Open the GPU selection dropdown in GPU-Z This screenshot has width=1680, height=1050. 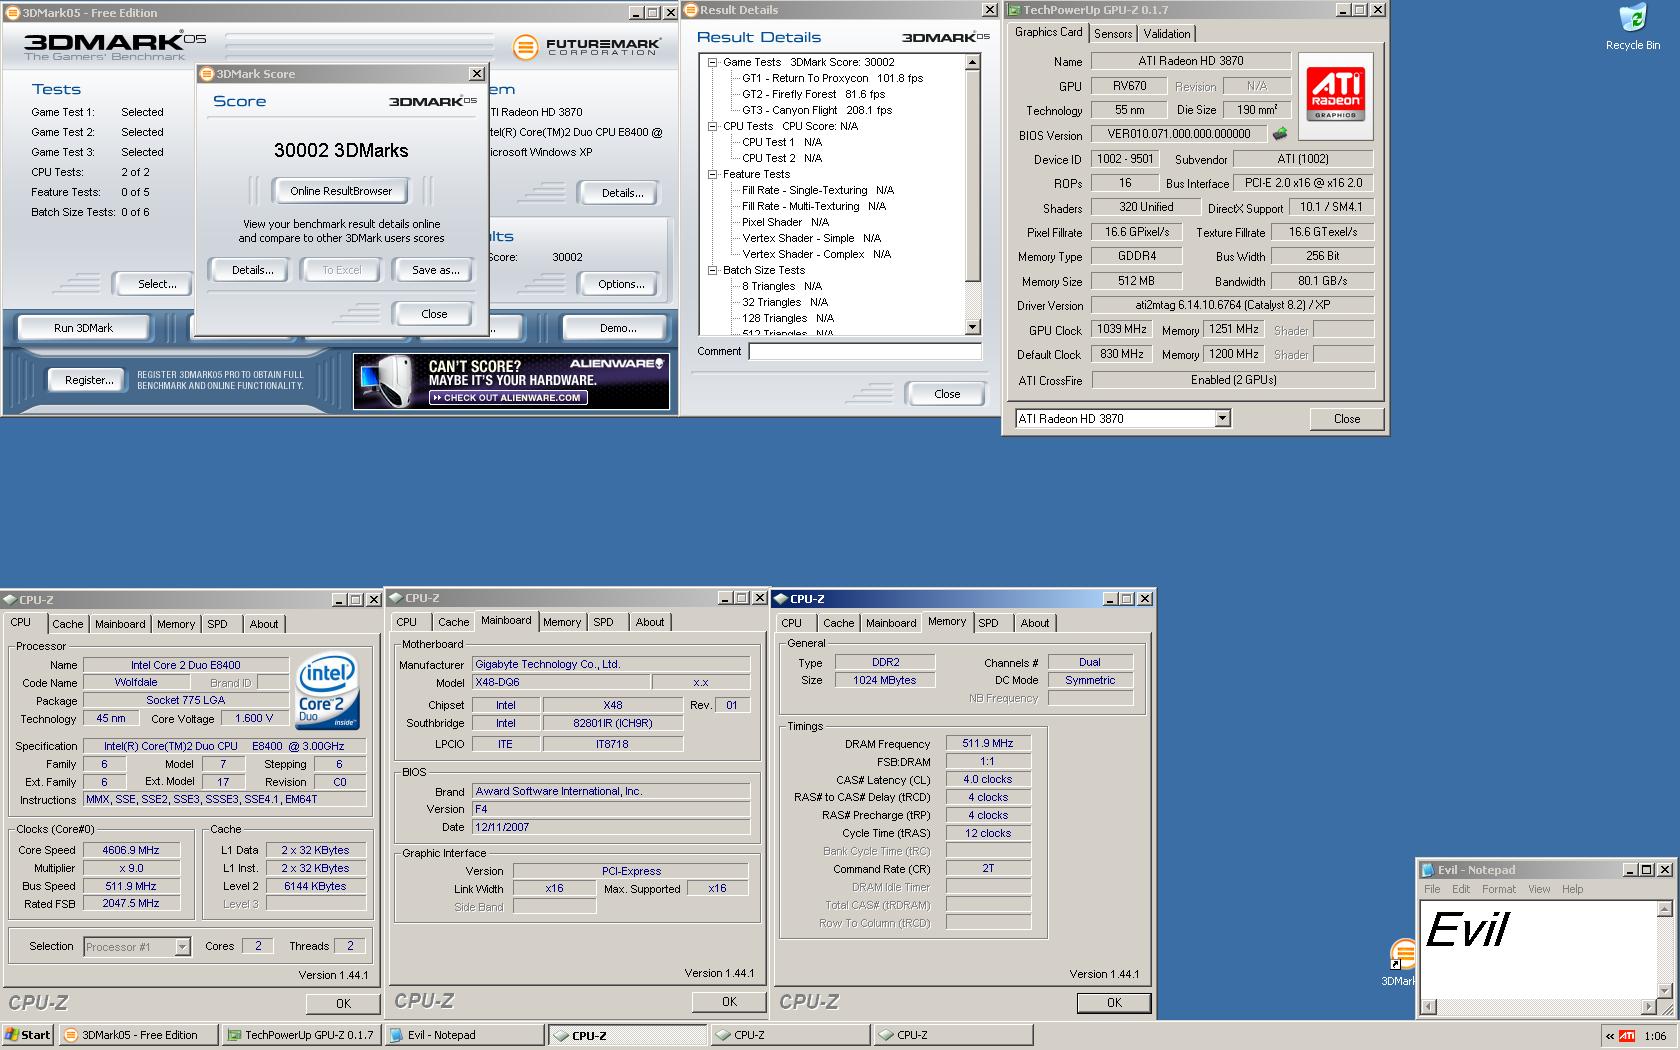point(1222,419)
